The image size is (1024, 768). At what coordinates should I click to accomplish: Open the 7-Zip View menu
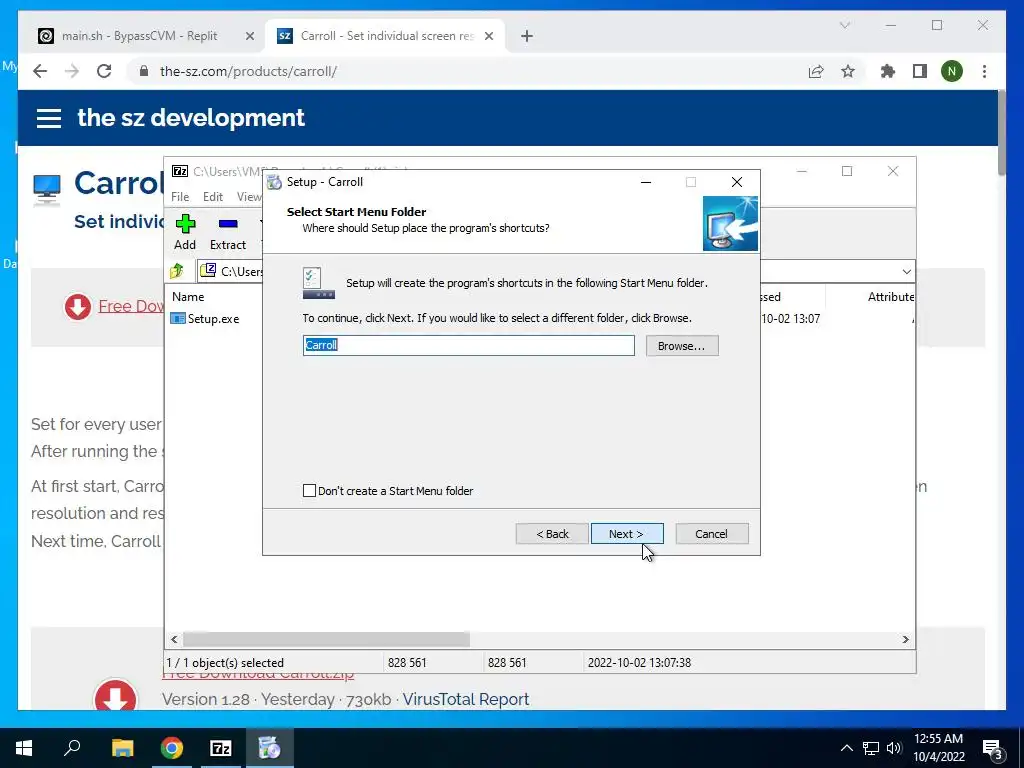click(x=249, y=197)
